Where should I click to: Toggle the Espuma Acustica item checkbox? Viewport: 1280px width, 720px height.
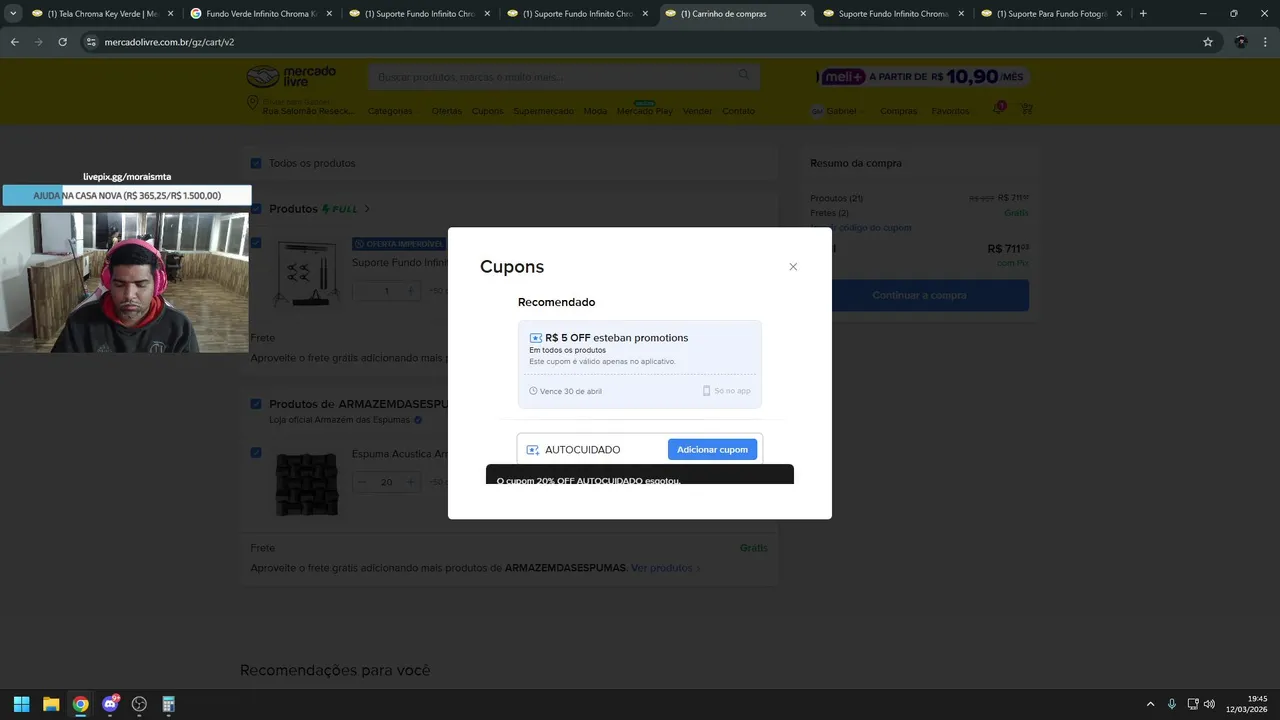(256, 453)
